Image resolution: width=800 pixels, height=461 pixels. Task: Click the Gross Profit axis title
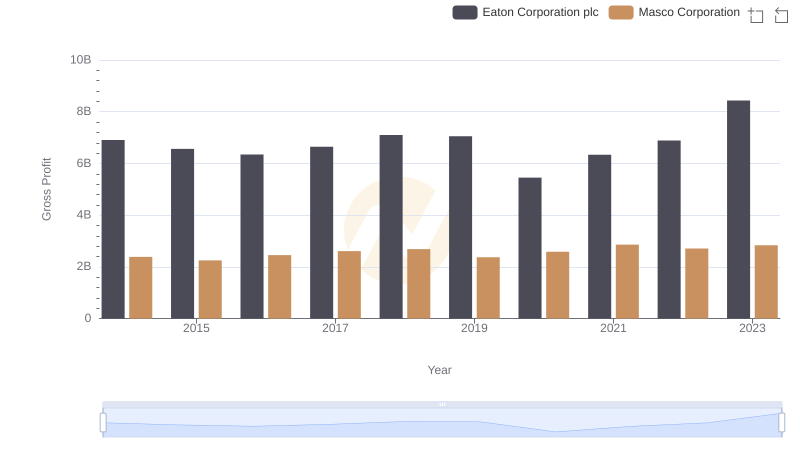46,189
